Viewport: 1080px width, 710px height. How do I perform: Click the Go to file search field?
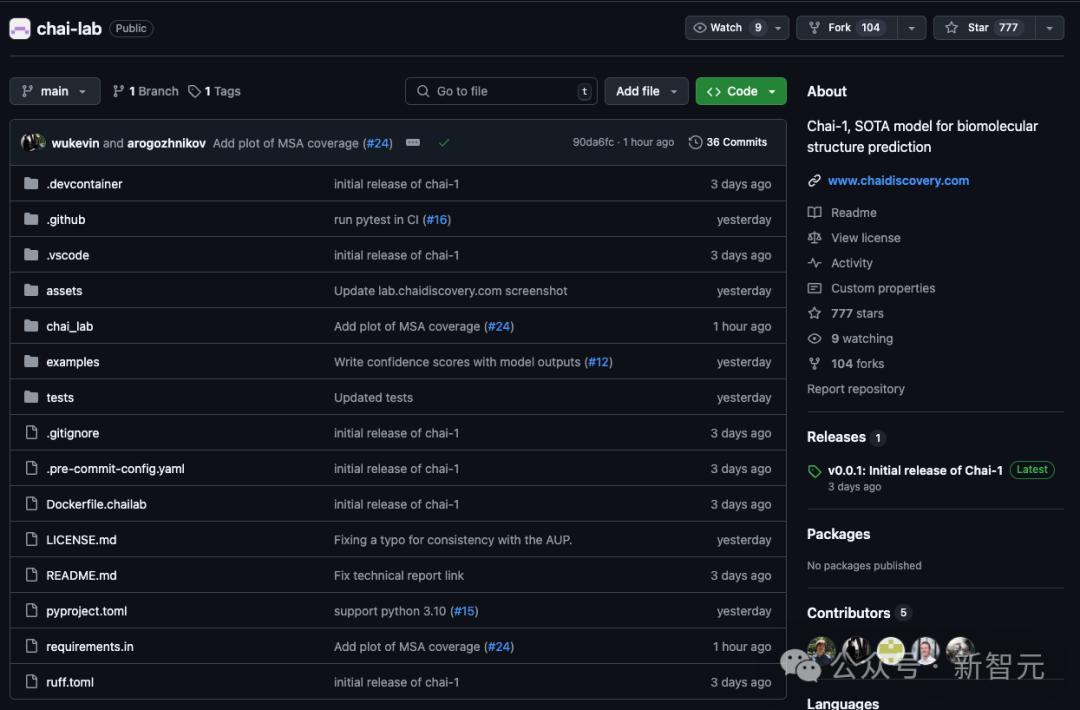[x=500, y=91]
